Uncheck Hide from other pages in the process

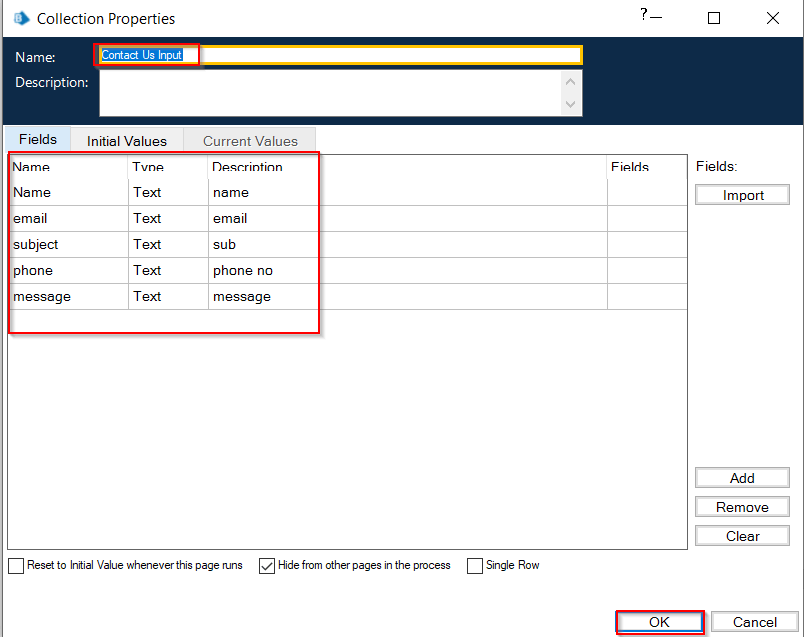click(267, 566)
